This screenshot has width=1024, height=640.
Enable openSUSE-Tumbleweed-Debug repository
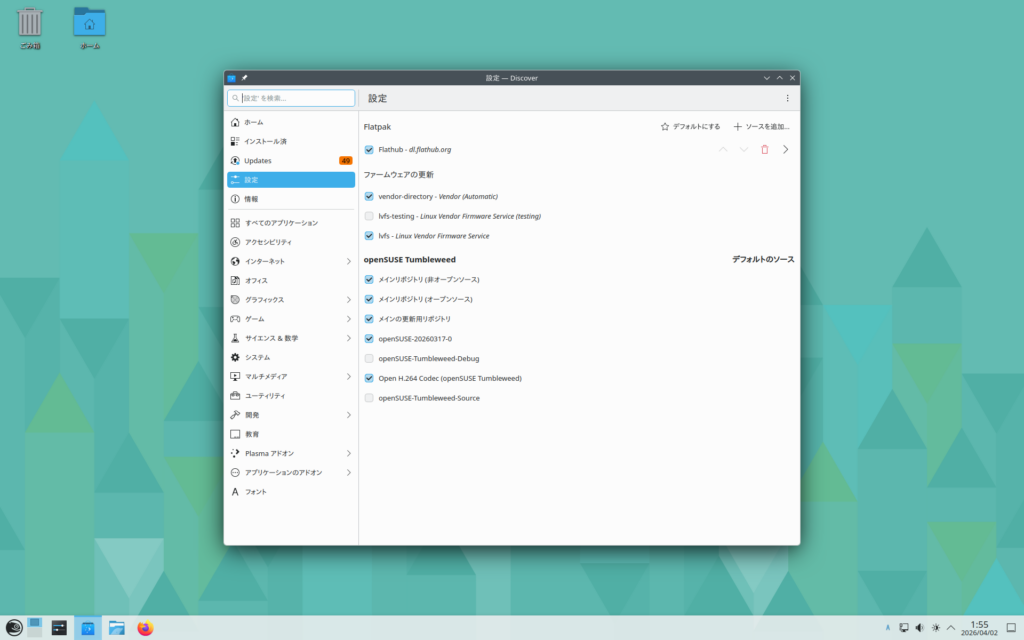point(369,358)
